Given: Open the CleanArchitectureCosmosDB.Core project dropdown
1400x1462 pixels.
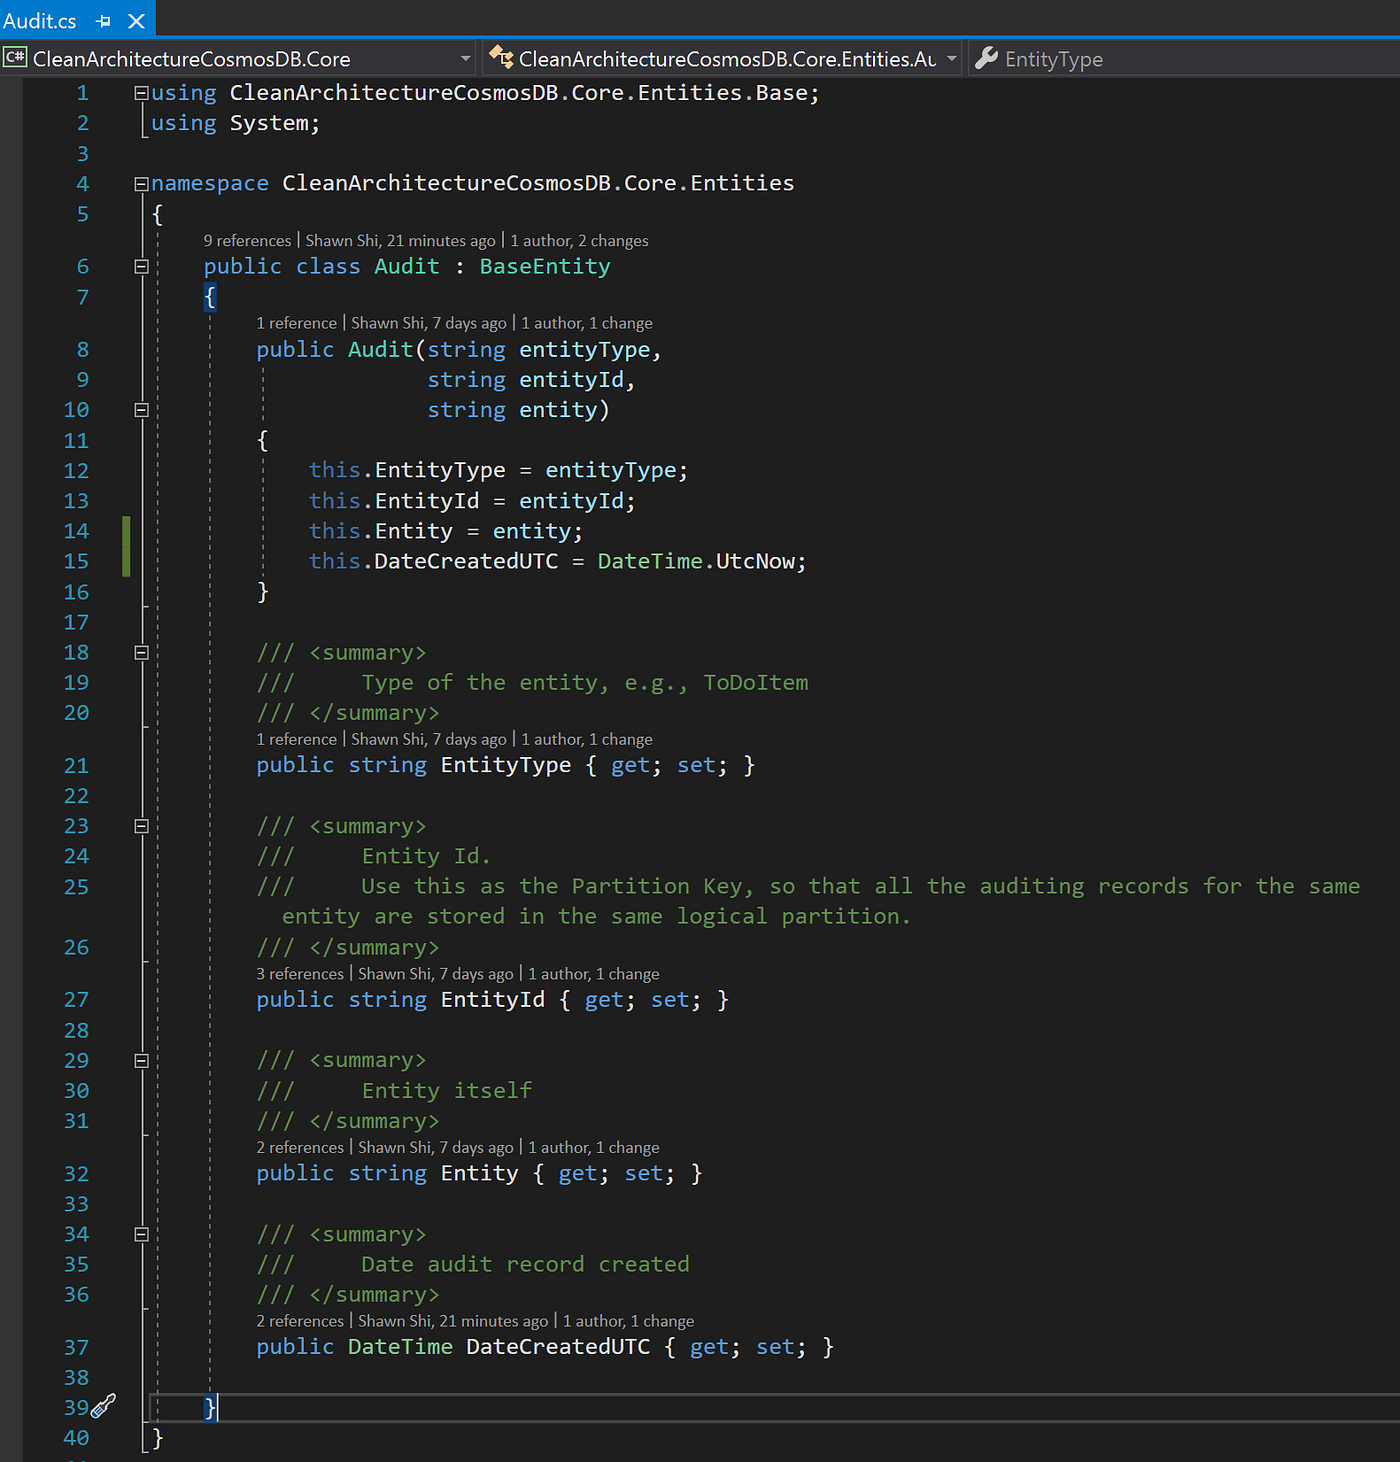Looking at the screenshot, I should click(465, 58).
